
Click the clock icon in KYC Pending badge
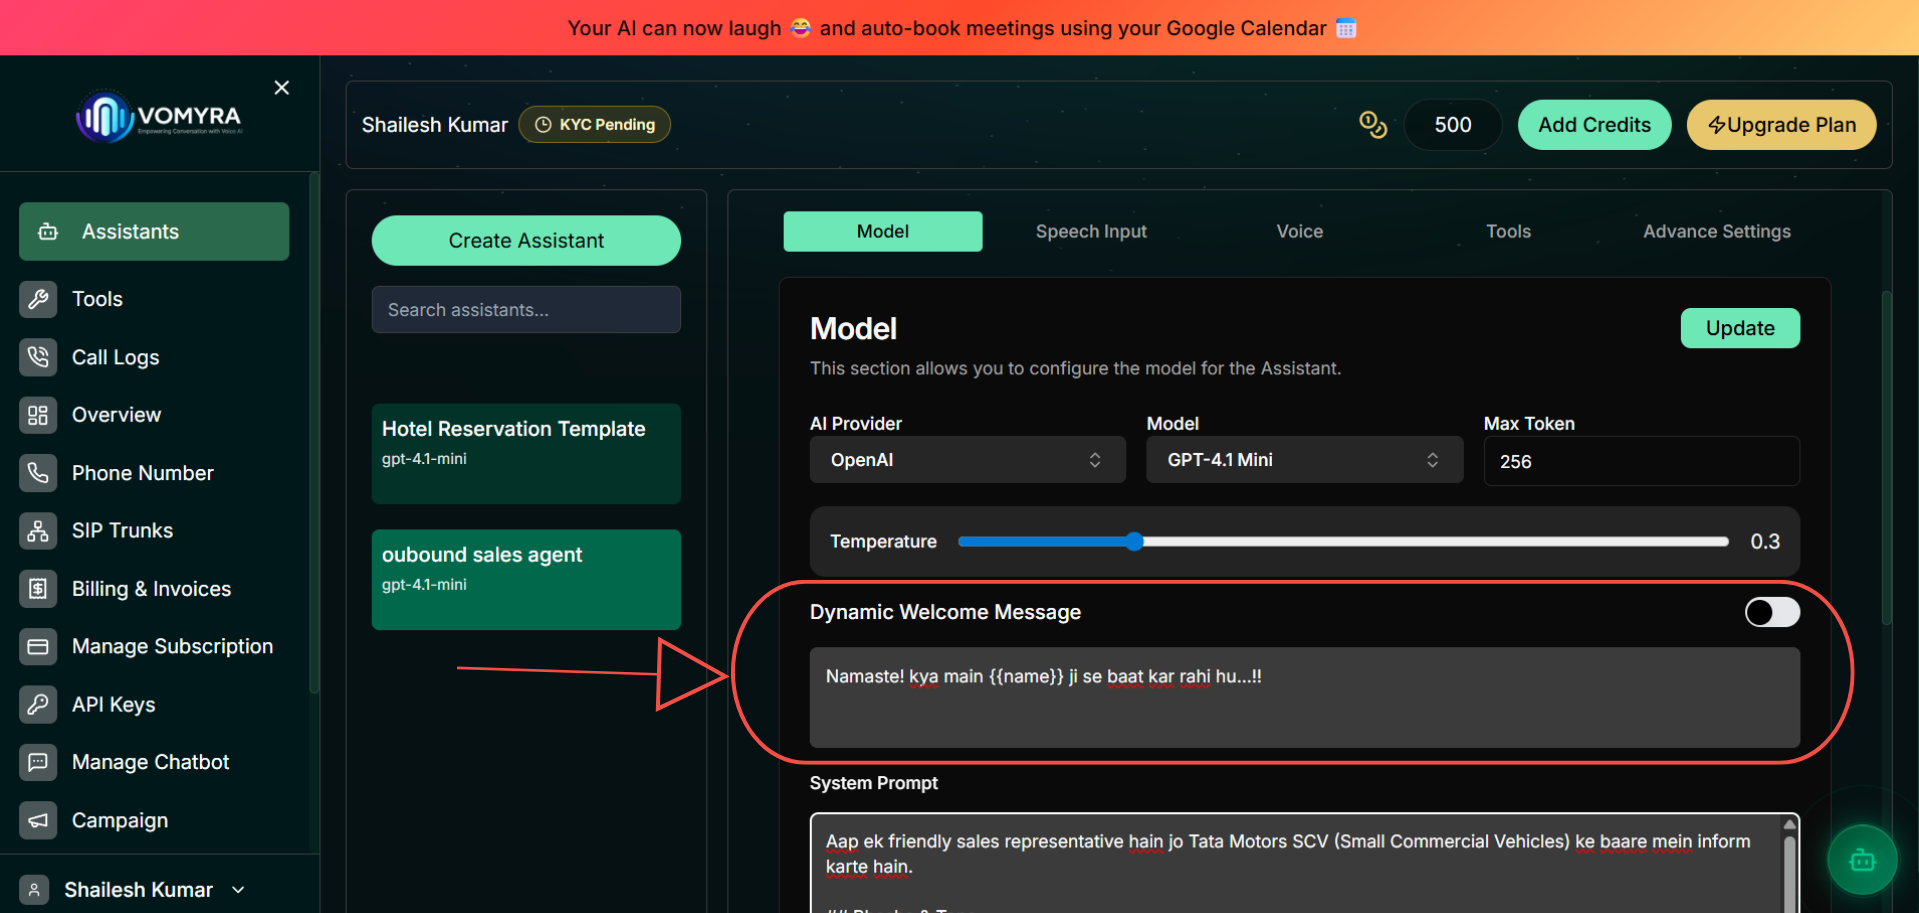click(x=543, y=125)
